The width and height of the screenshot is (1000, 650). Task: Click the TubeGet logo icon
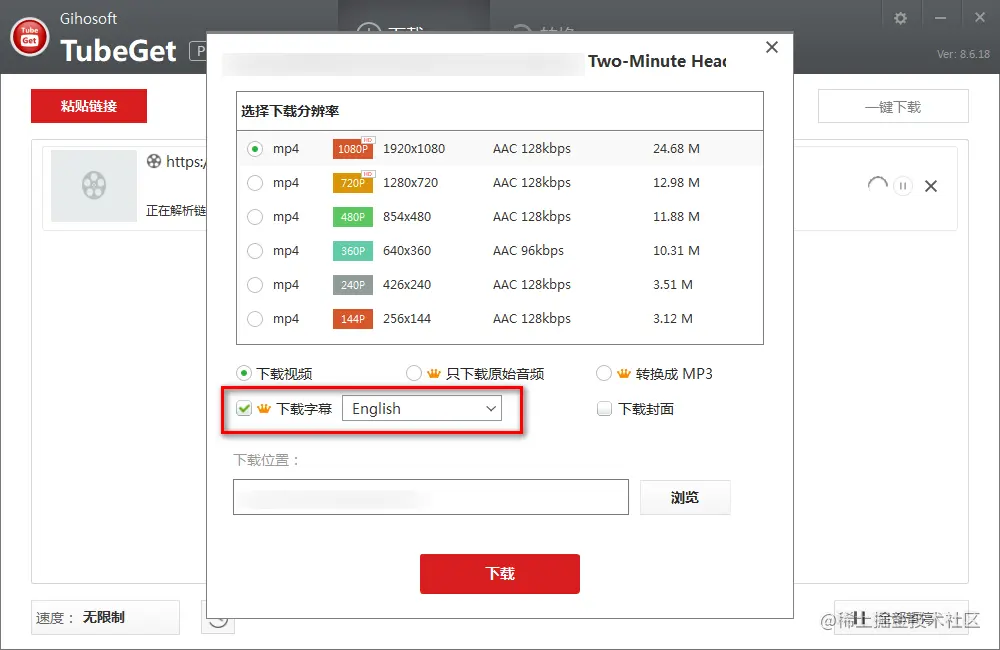click(29, 36)
